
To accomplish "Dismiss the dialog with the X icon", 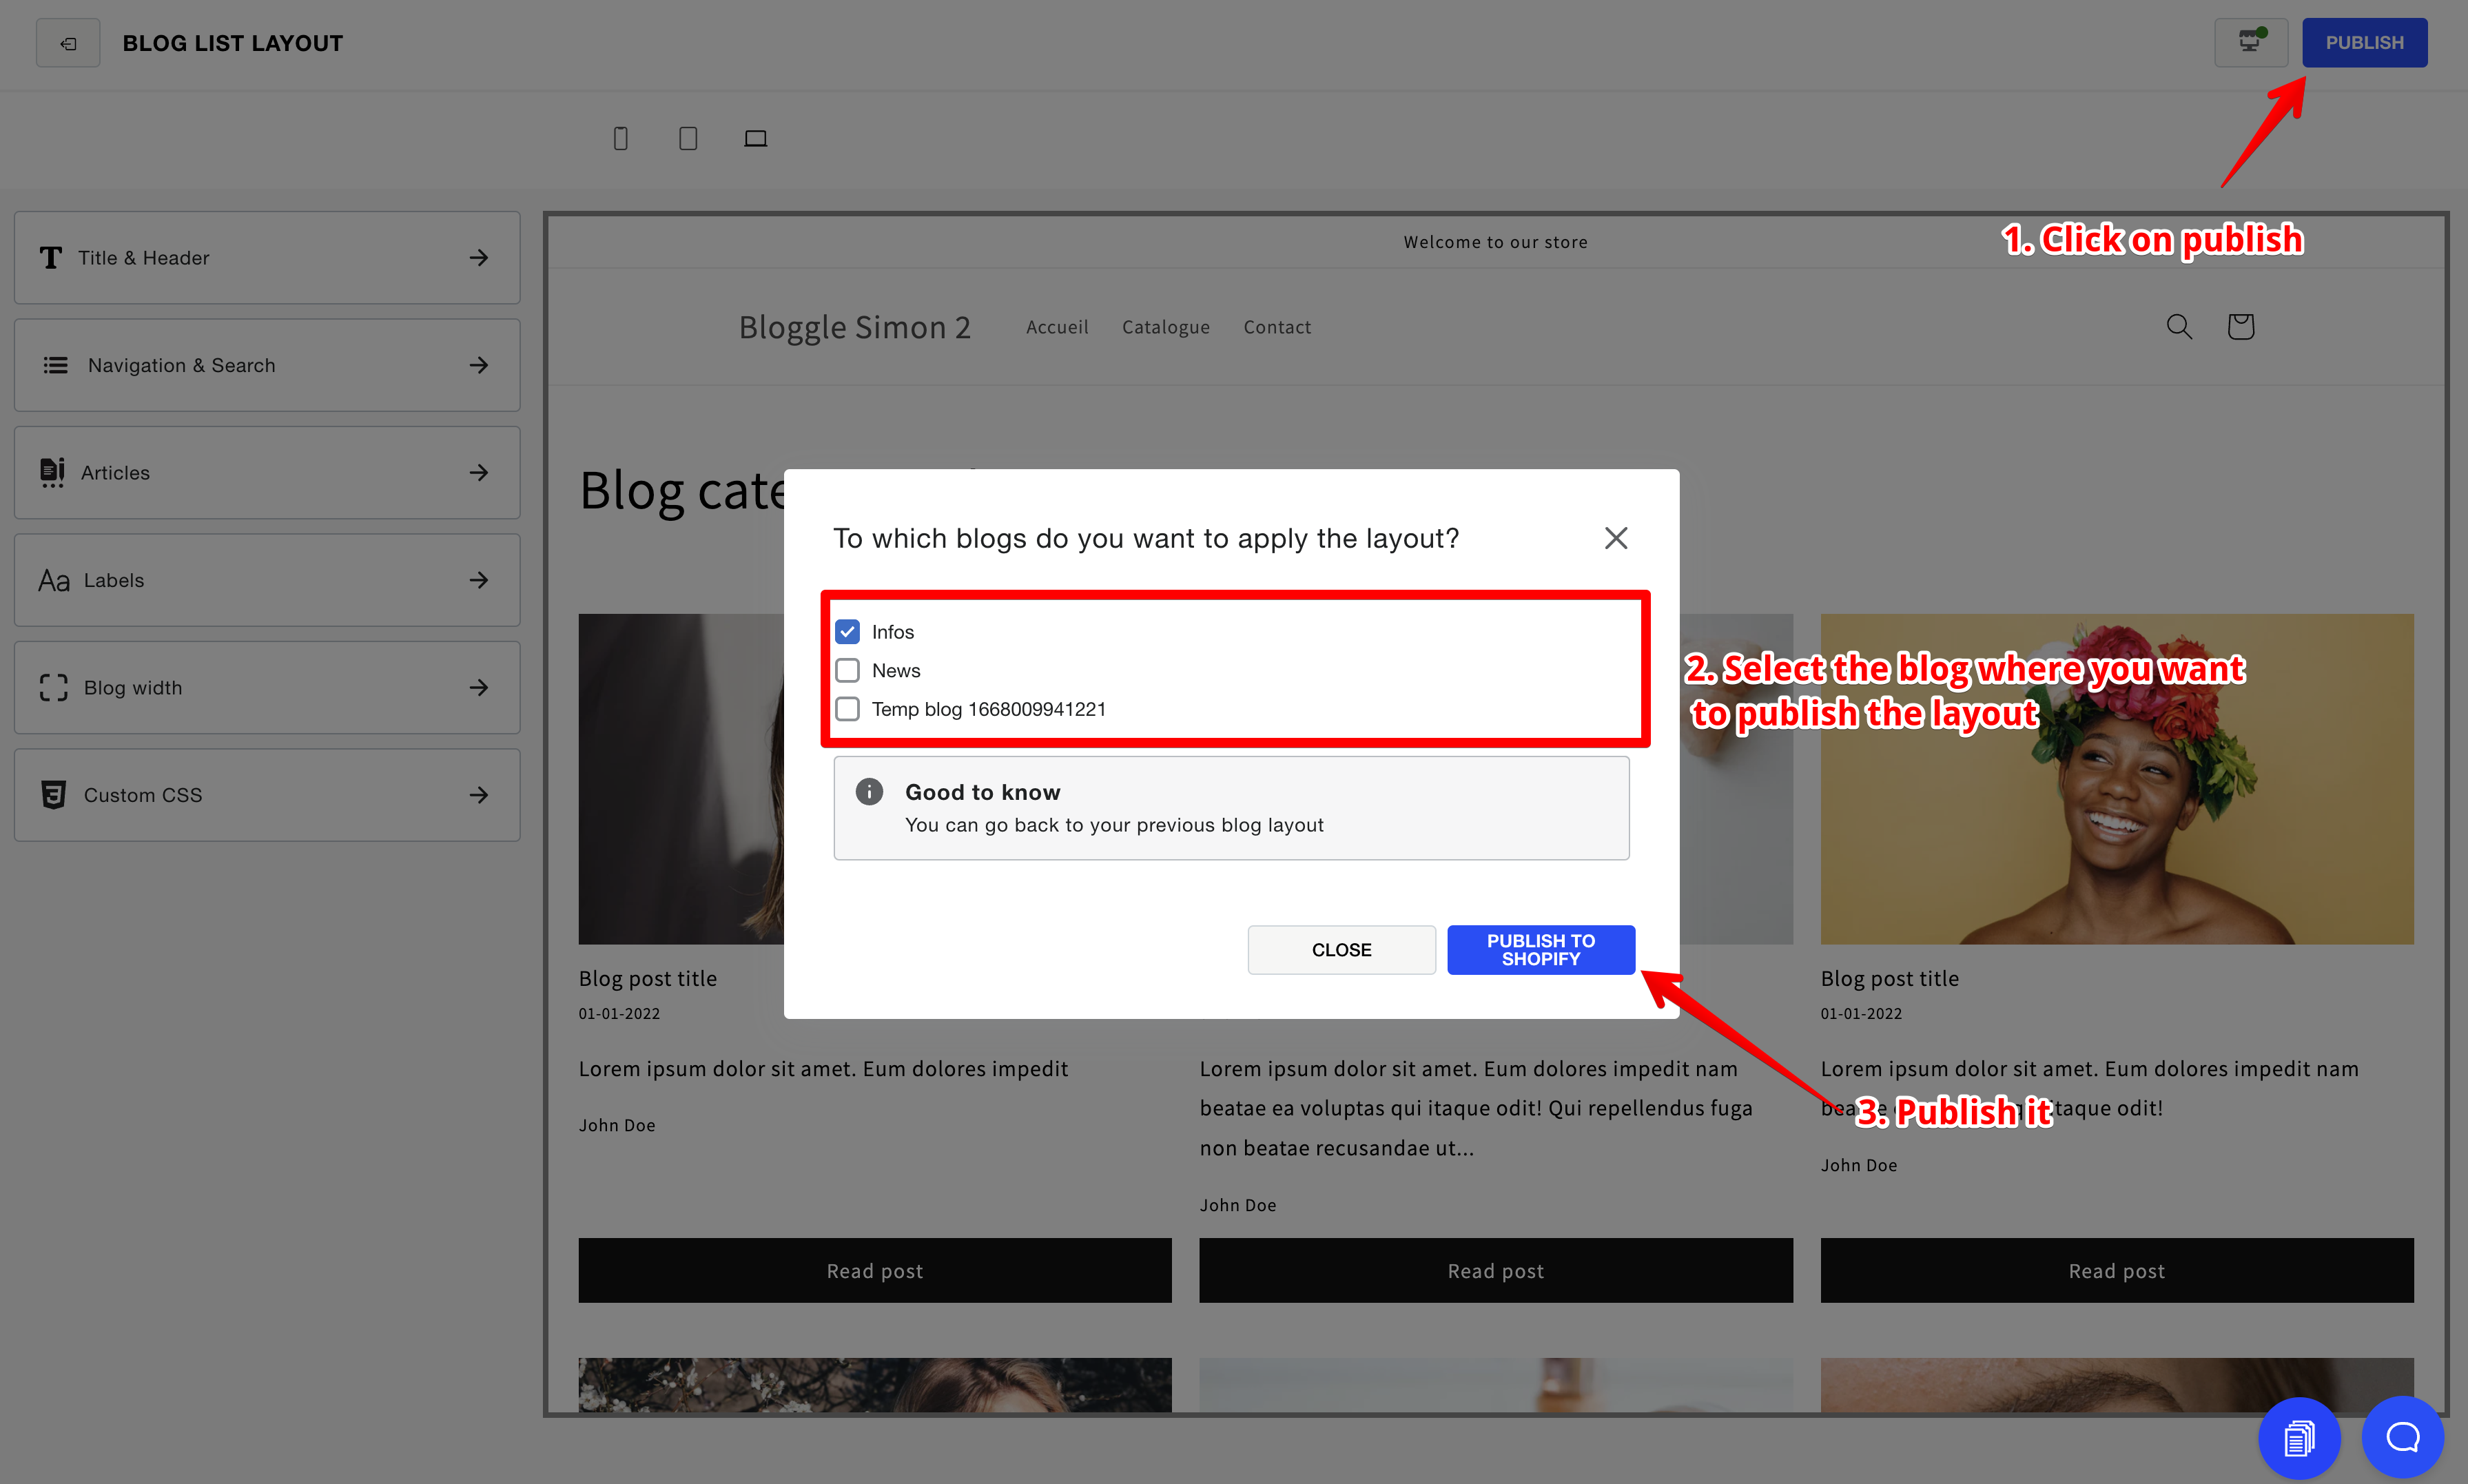I will 1615,538.
